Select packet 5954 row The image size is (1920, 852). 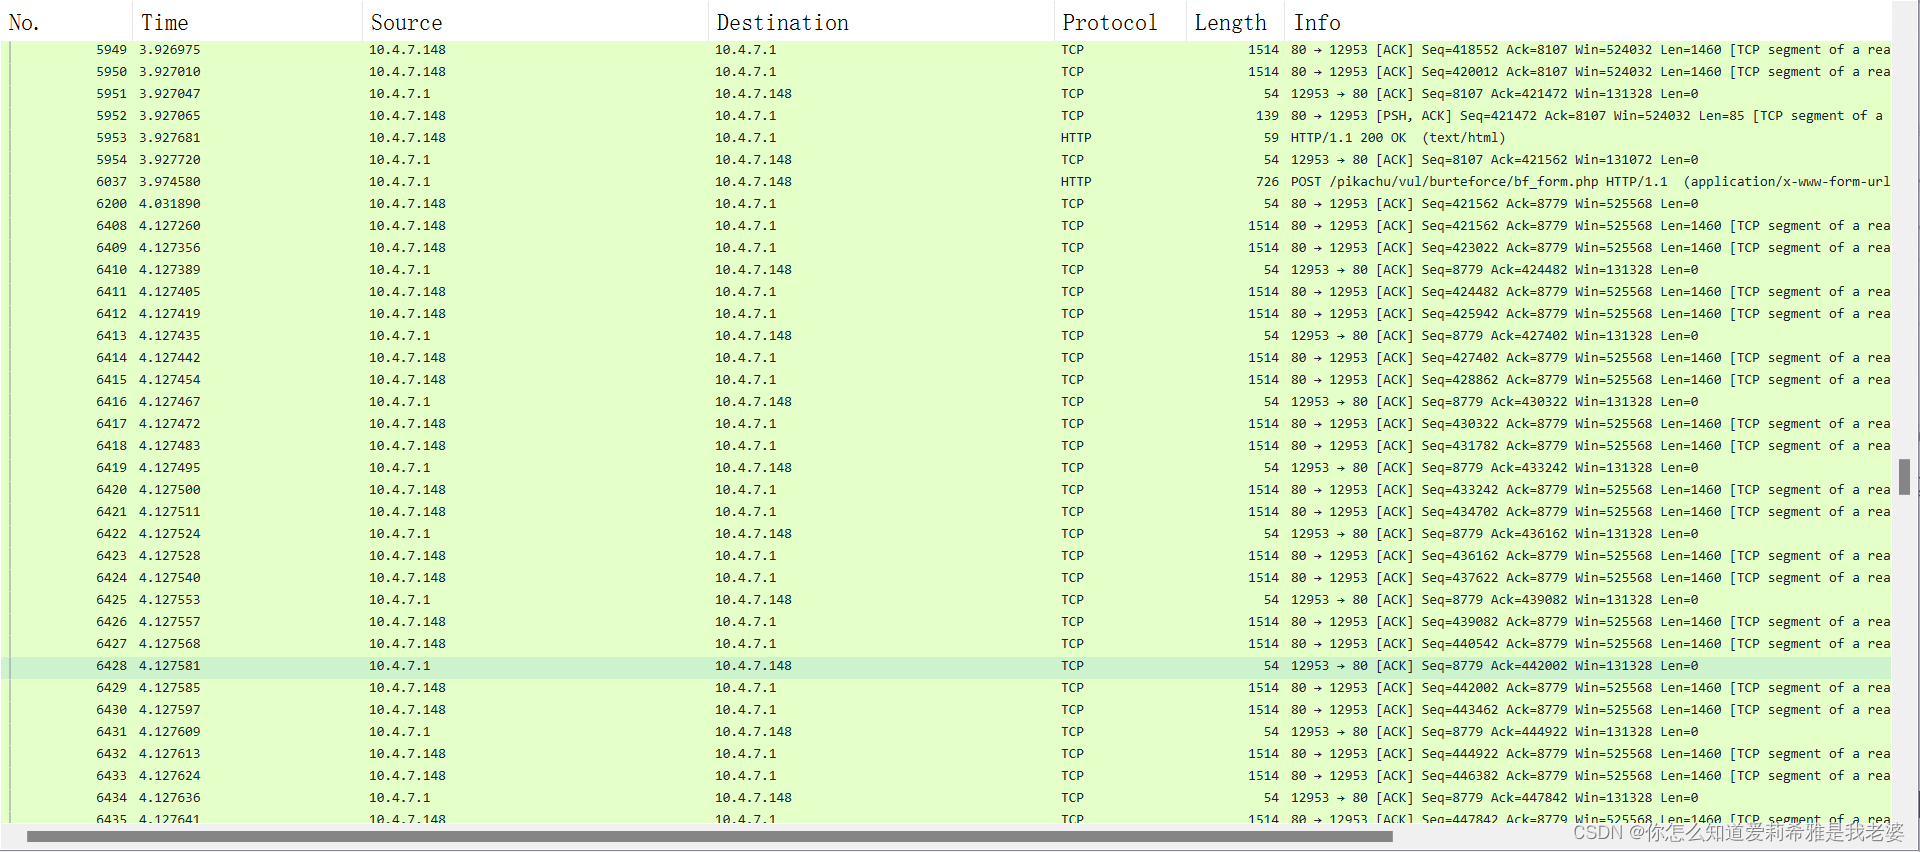point(945,160)
